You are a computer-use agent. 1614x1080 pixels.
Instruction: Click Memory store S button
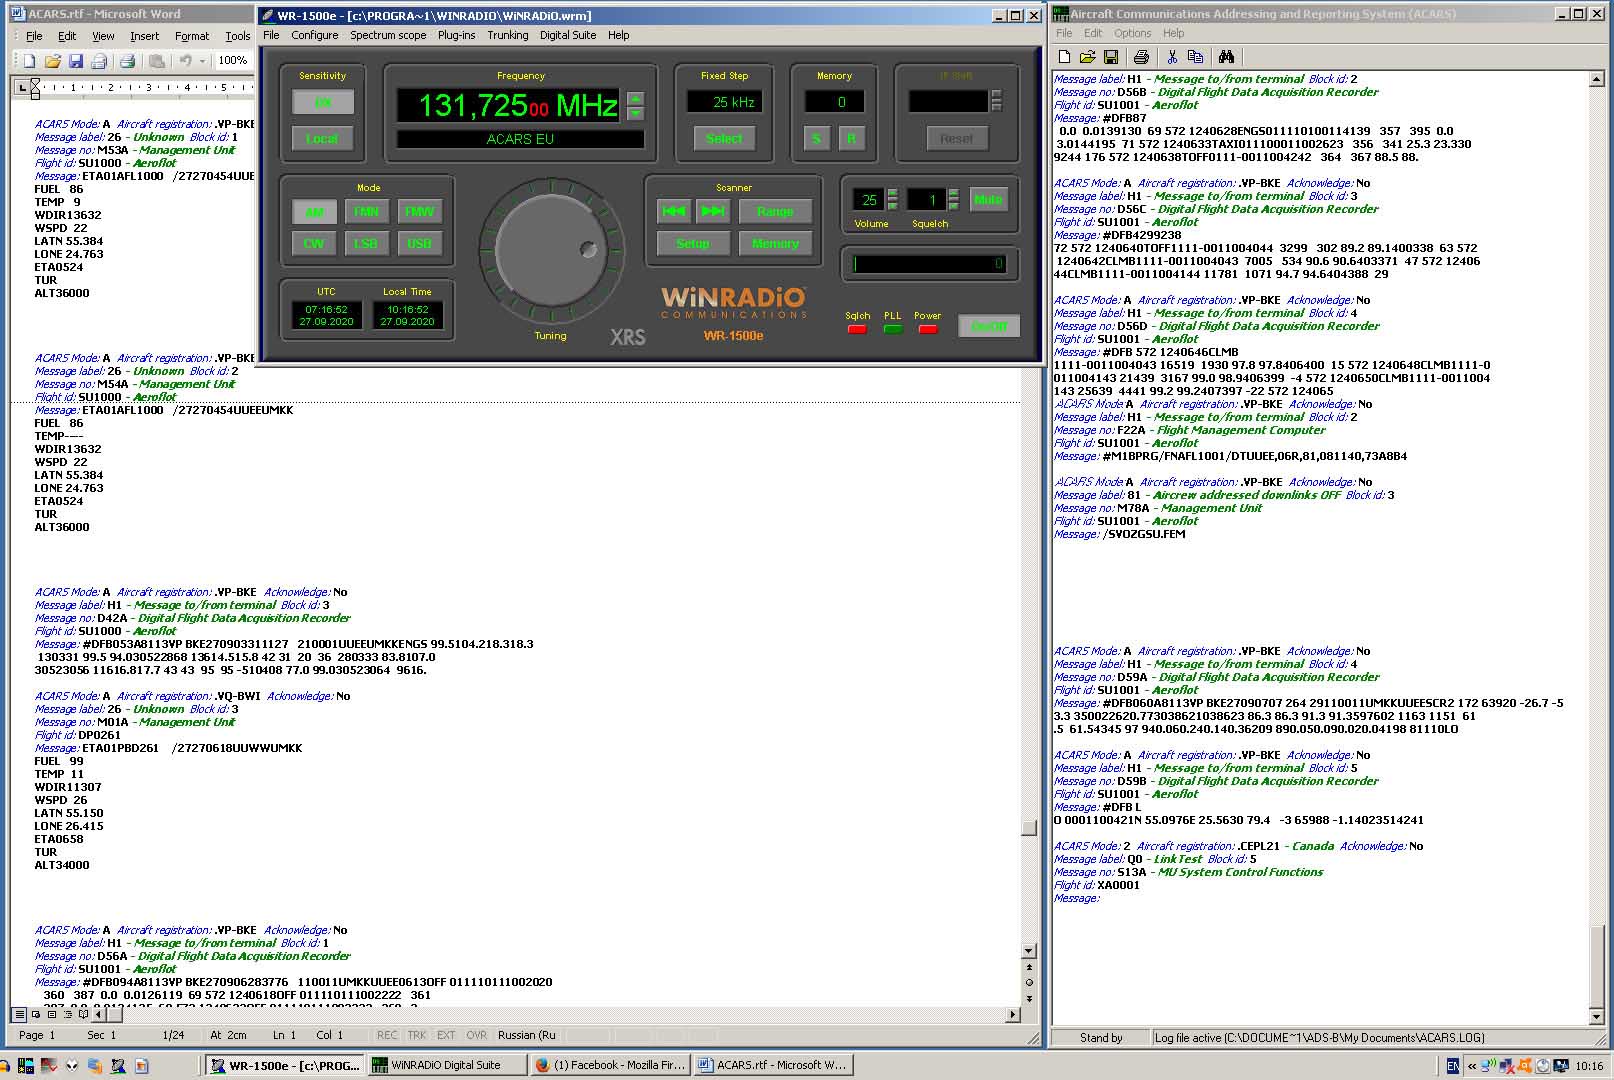tap(817, 139)
